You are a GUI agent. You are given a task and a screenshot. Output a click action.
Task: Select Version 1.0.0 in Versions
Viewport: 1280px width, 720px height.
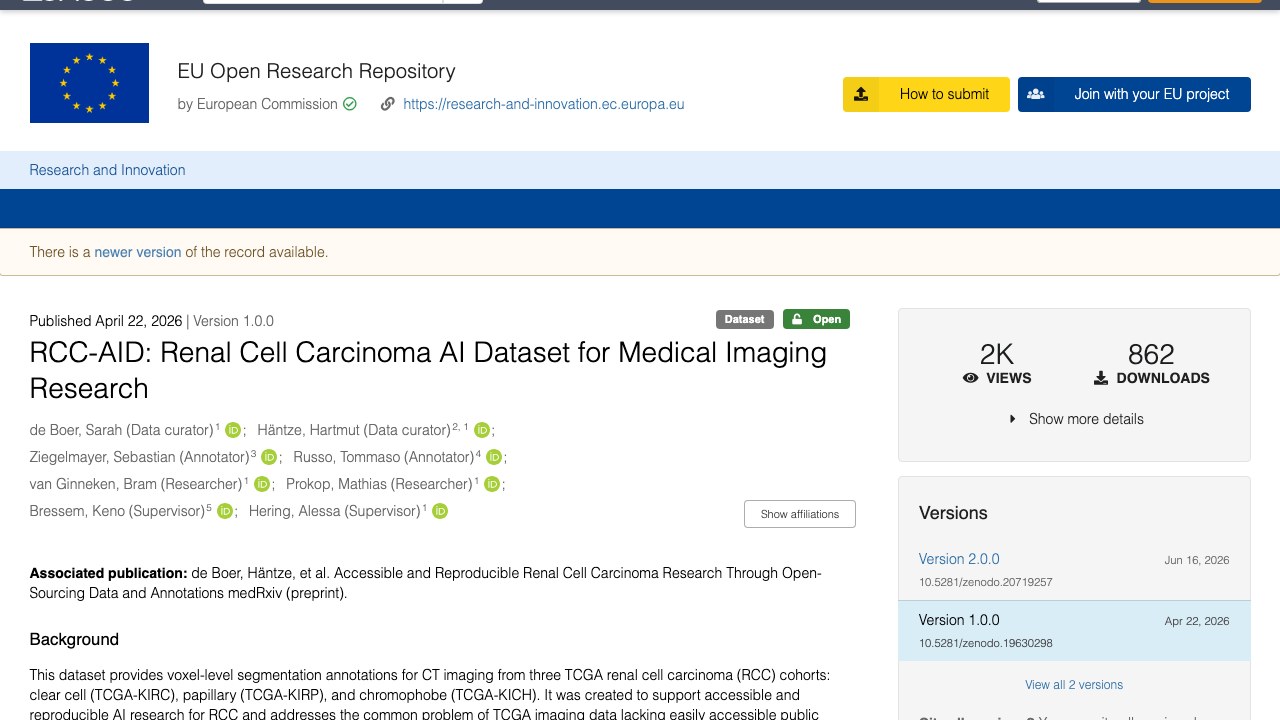point(959,620)
